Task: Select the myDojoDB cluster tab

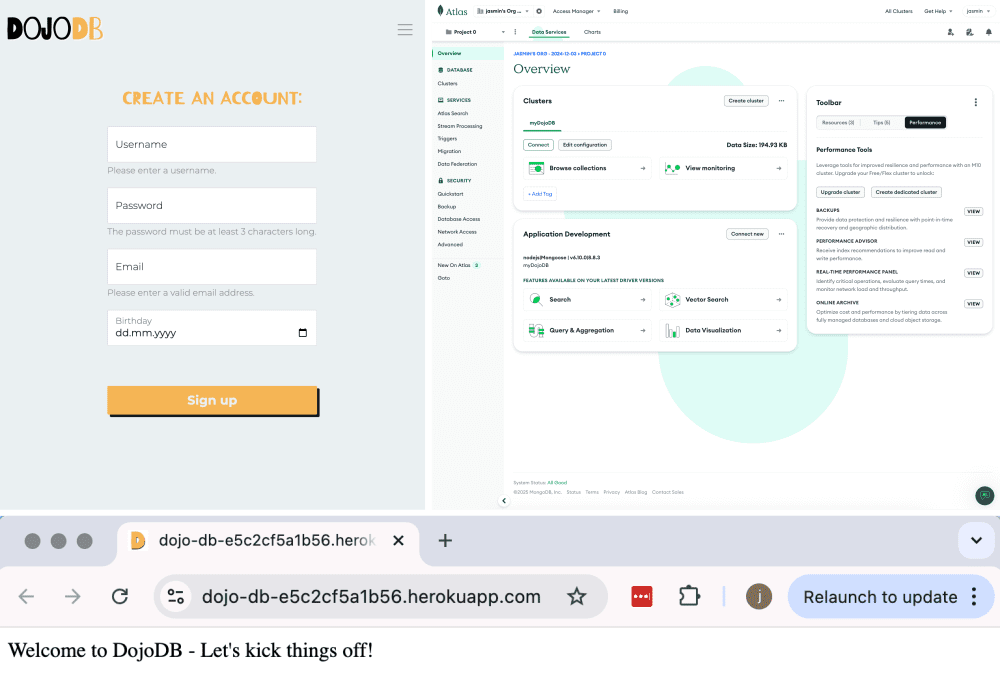Action: [x=542, y=123]
